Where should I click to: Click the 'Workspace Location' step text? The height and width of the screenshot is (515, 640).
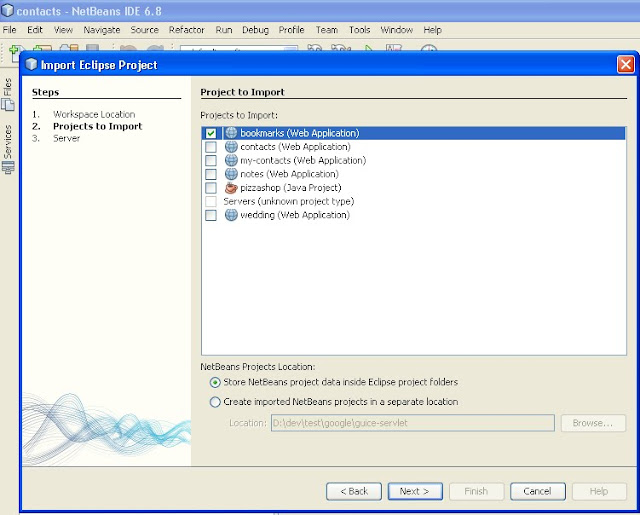pos(94,114)
